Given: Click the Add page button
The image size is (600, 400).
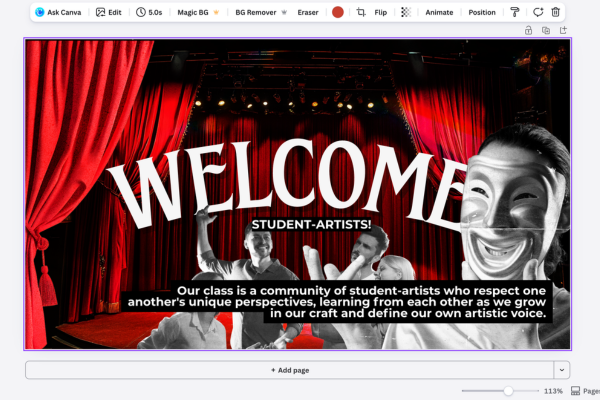Looking at the screenshot, I should click(x=289, y=370).
